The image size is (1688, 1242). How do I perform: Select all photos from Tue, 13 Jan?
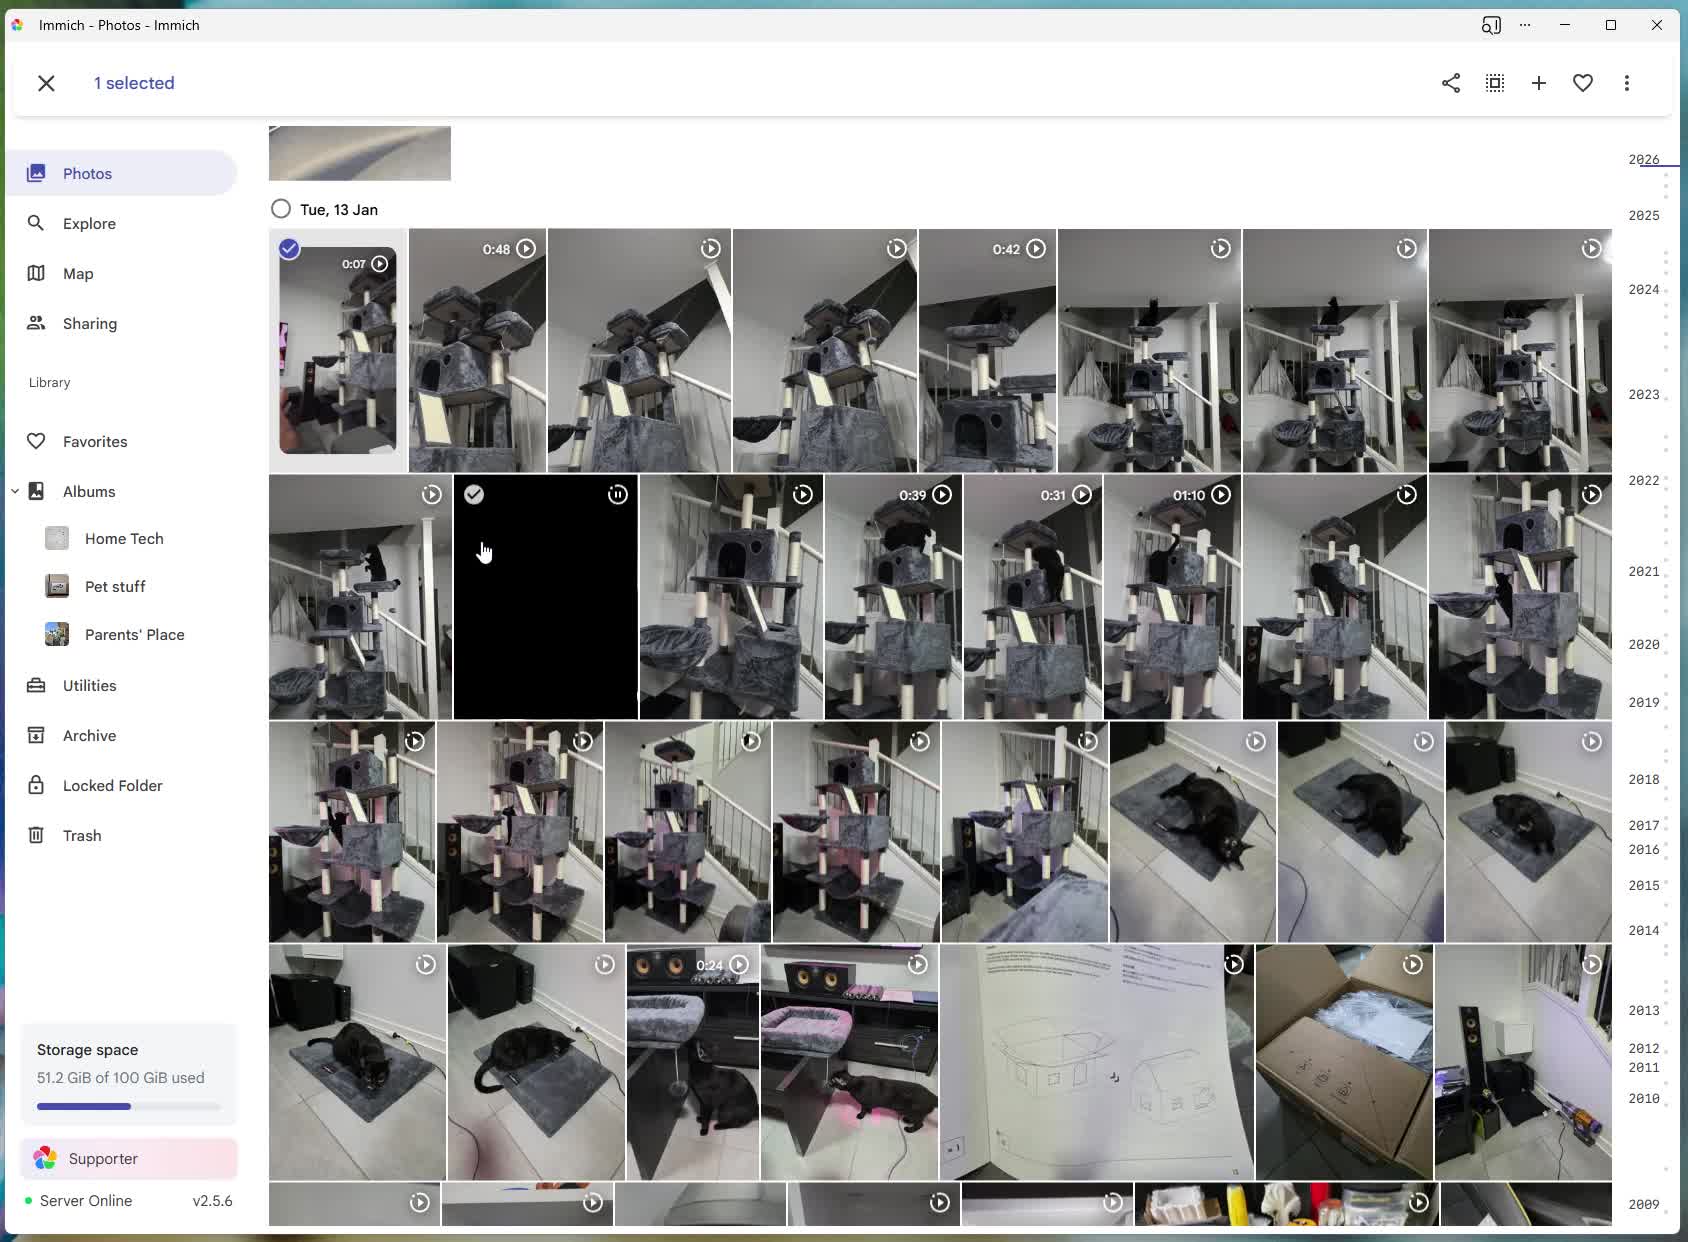click(281, 209)
